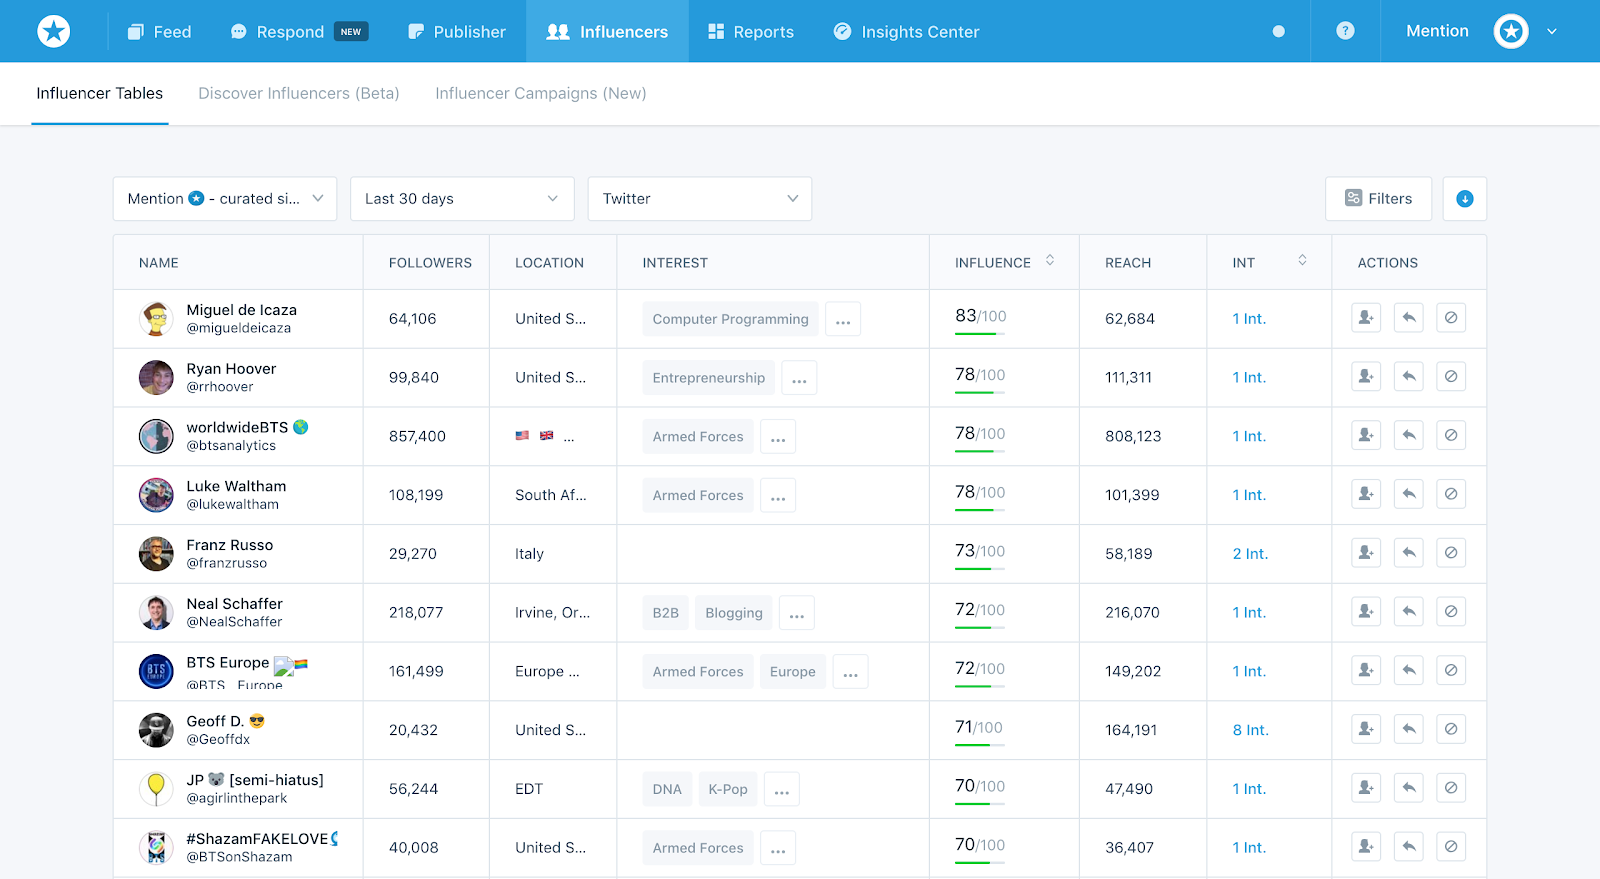The width and height of the screenshot is (1600, 879).
Task: Open the Last 30 days dropdown
Action: point(462,199)
